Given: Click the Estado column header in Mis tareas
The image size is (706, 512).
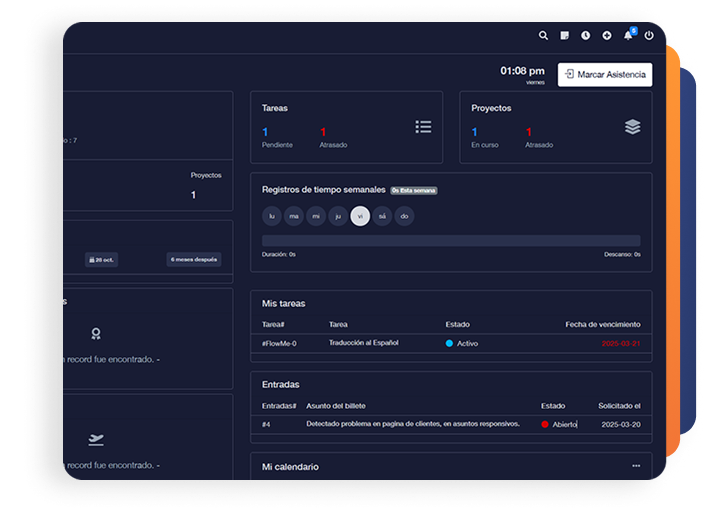Looking at the screenshot, I should tap(457, 325).
